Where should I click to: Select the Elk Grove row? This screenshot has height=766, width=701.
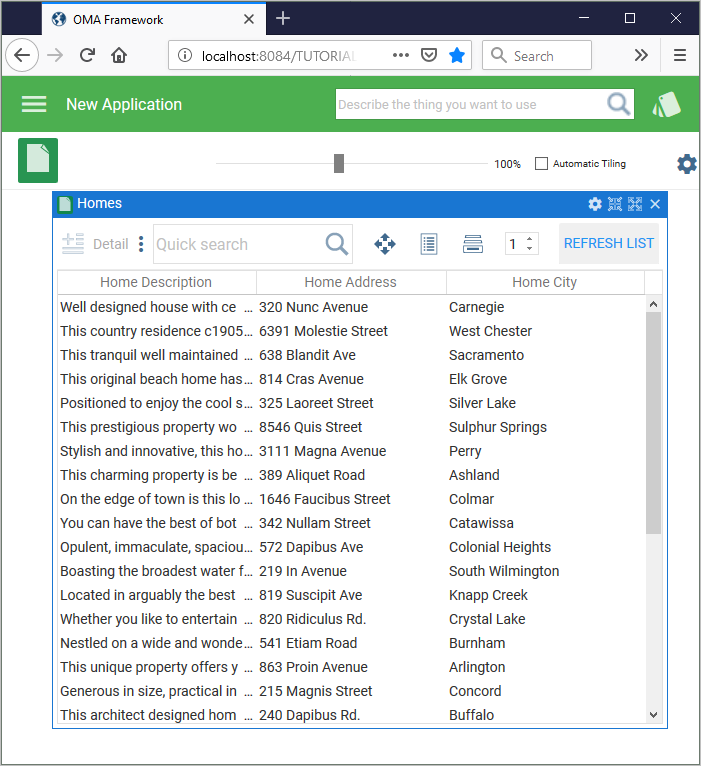point(352,379)
